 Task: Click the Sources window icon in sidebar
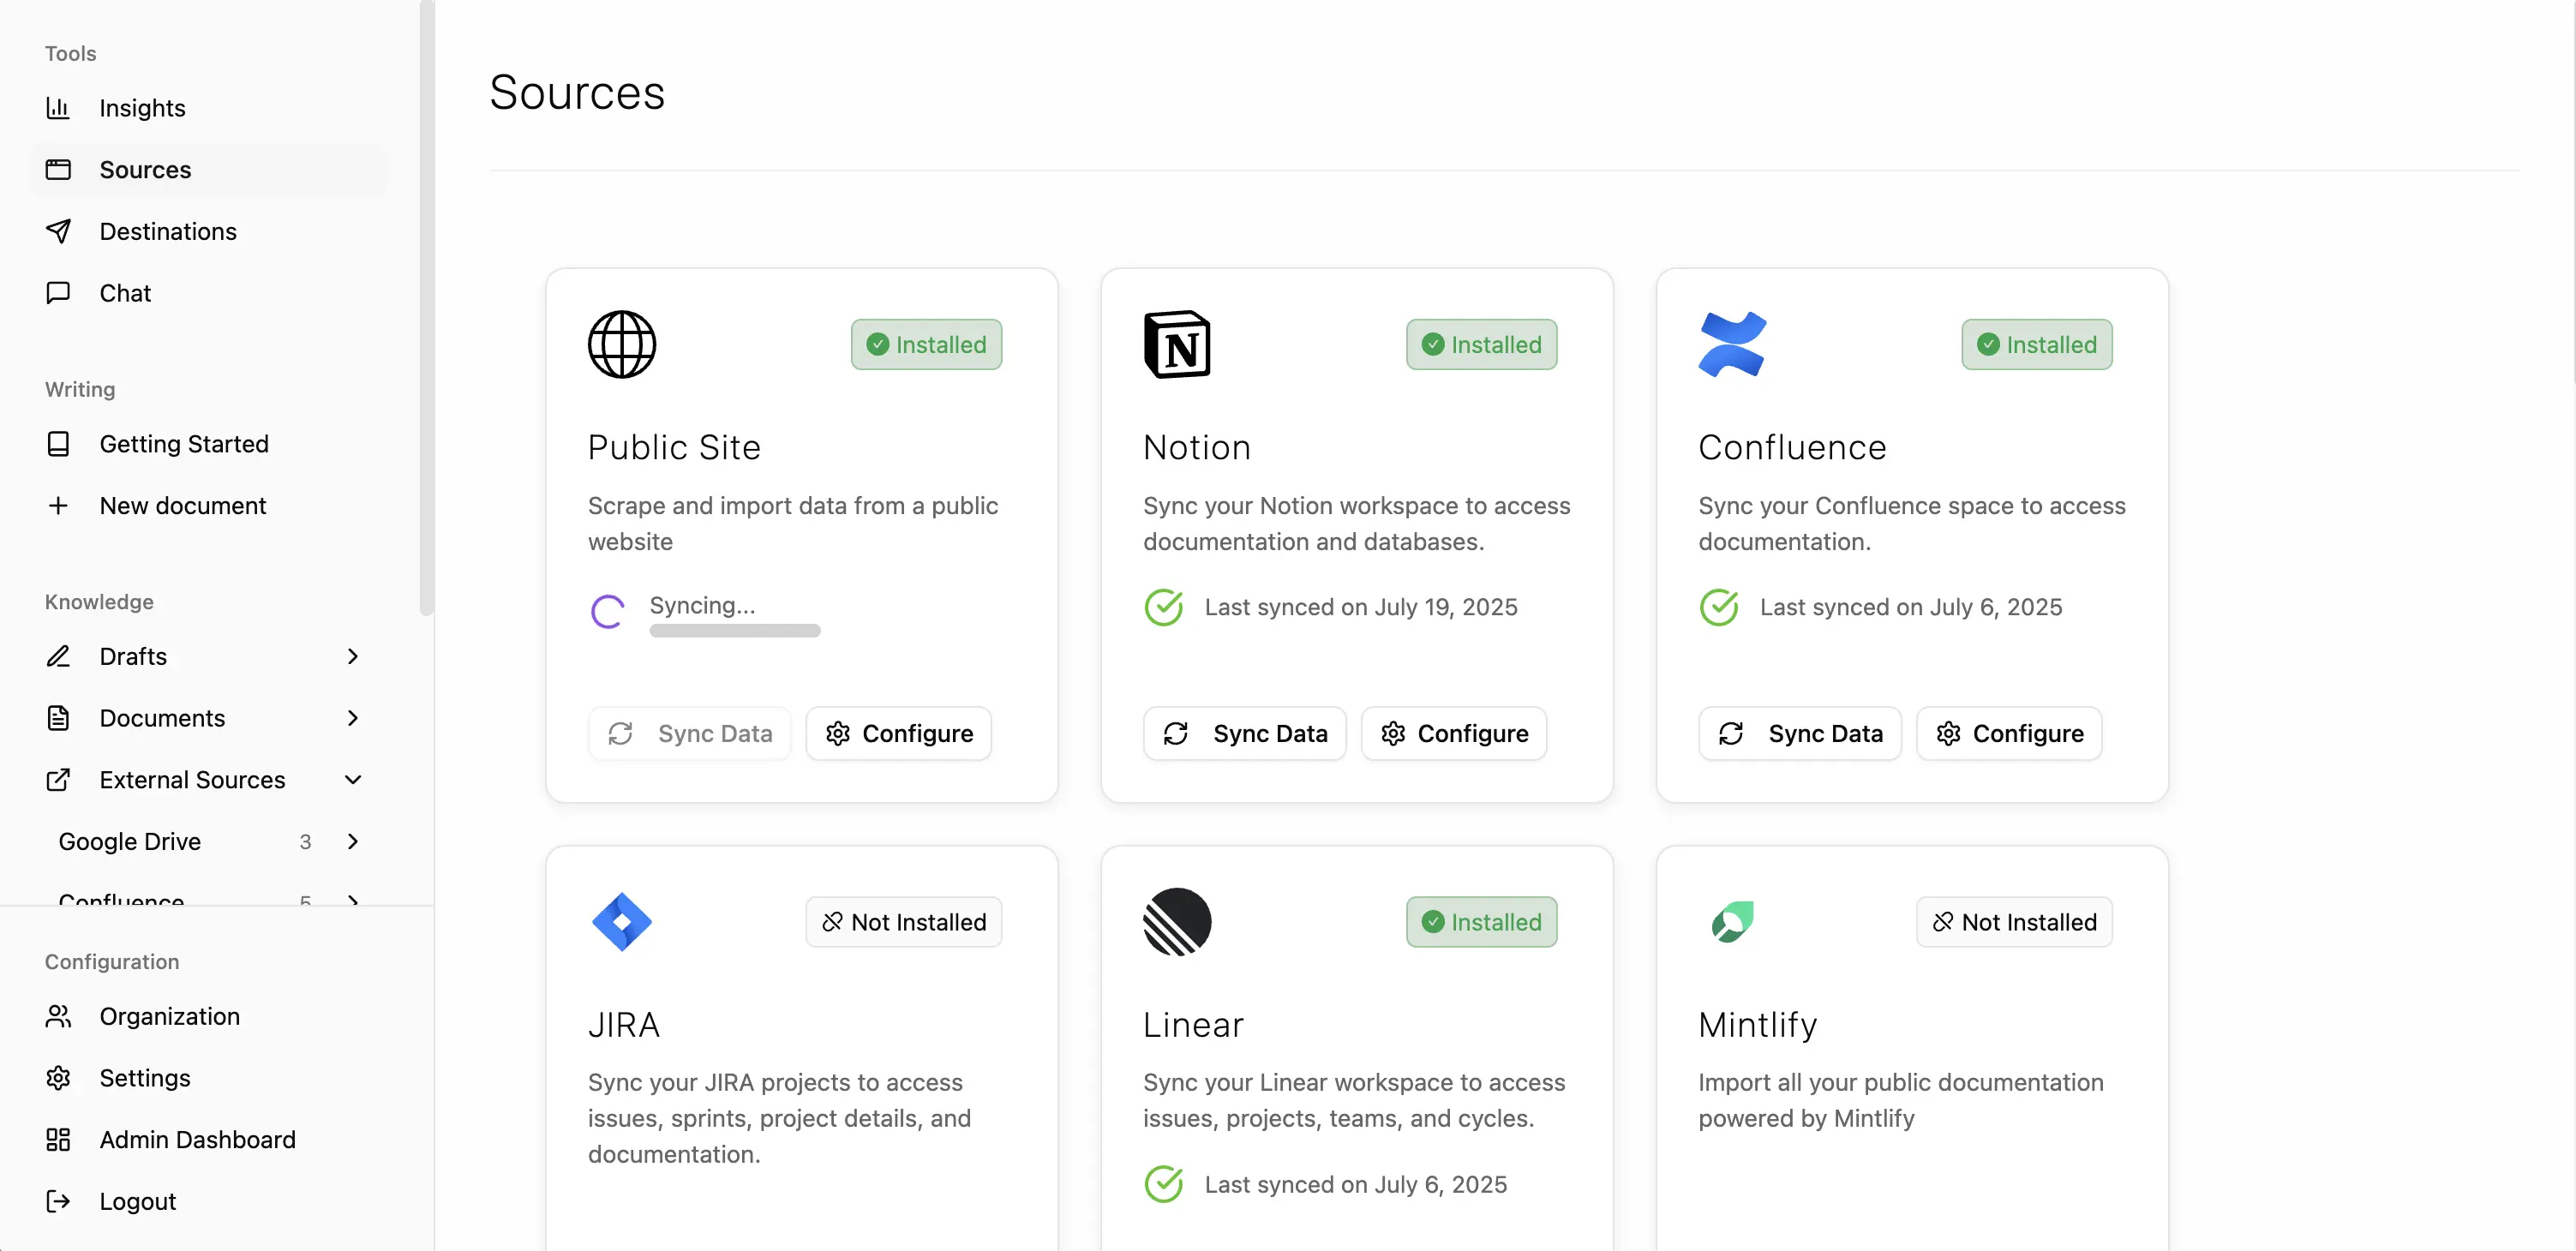[x=58, y=170]
